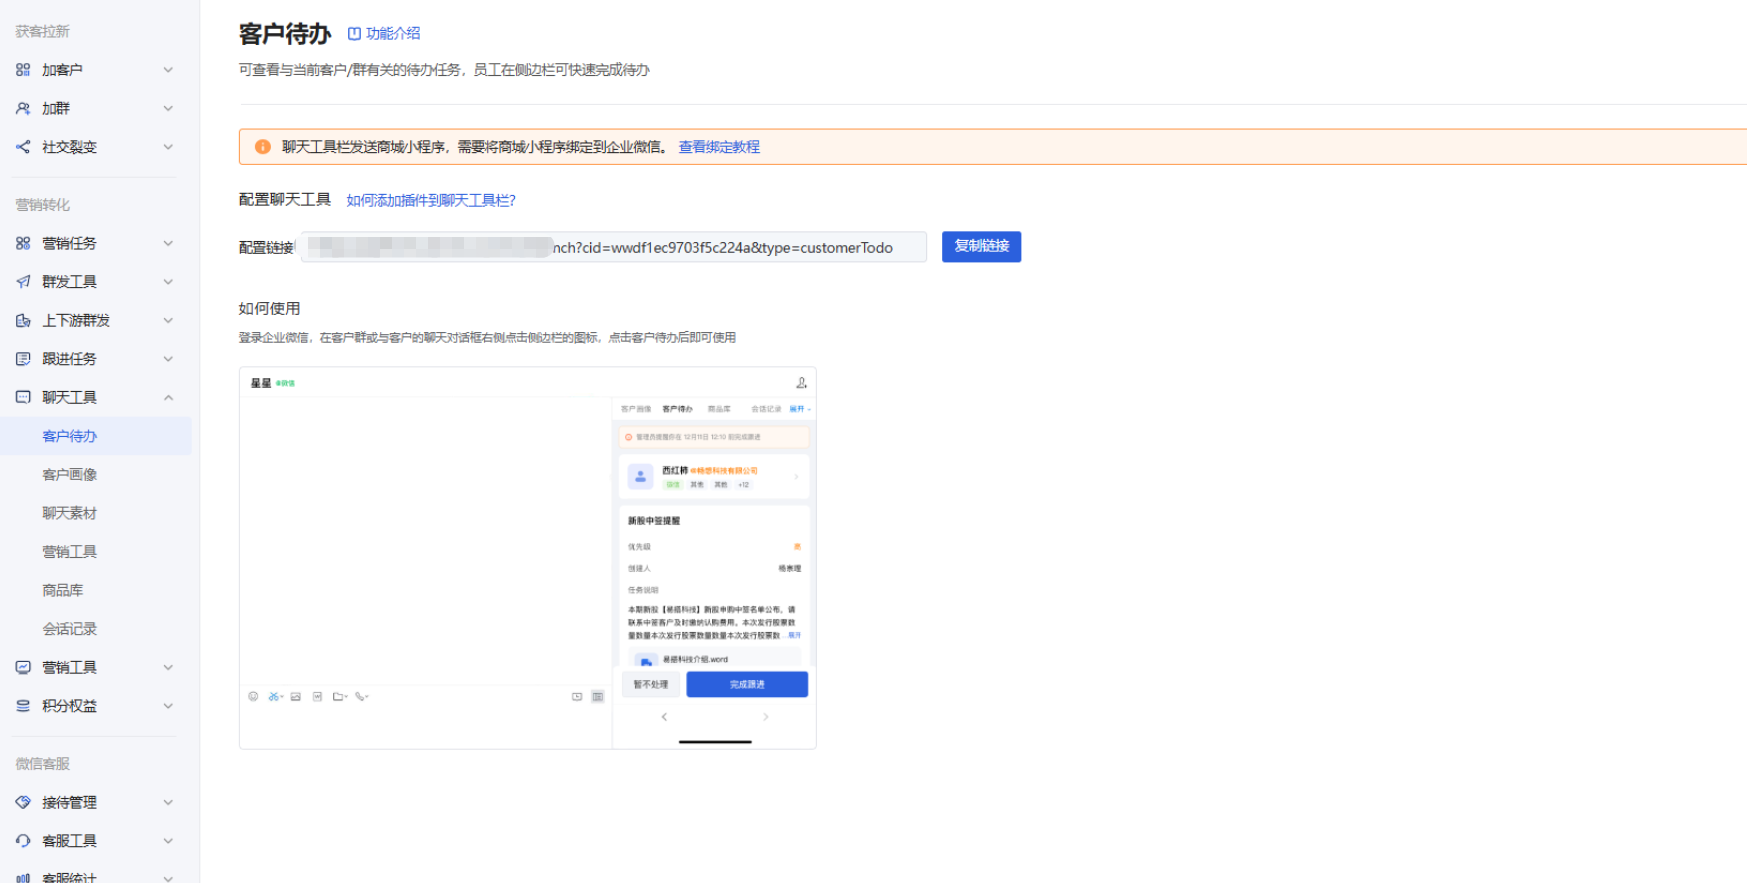Click the 聊天工具 chat bubble icon
1747x883 pixels.
tap(23, 397)
